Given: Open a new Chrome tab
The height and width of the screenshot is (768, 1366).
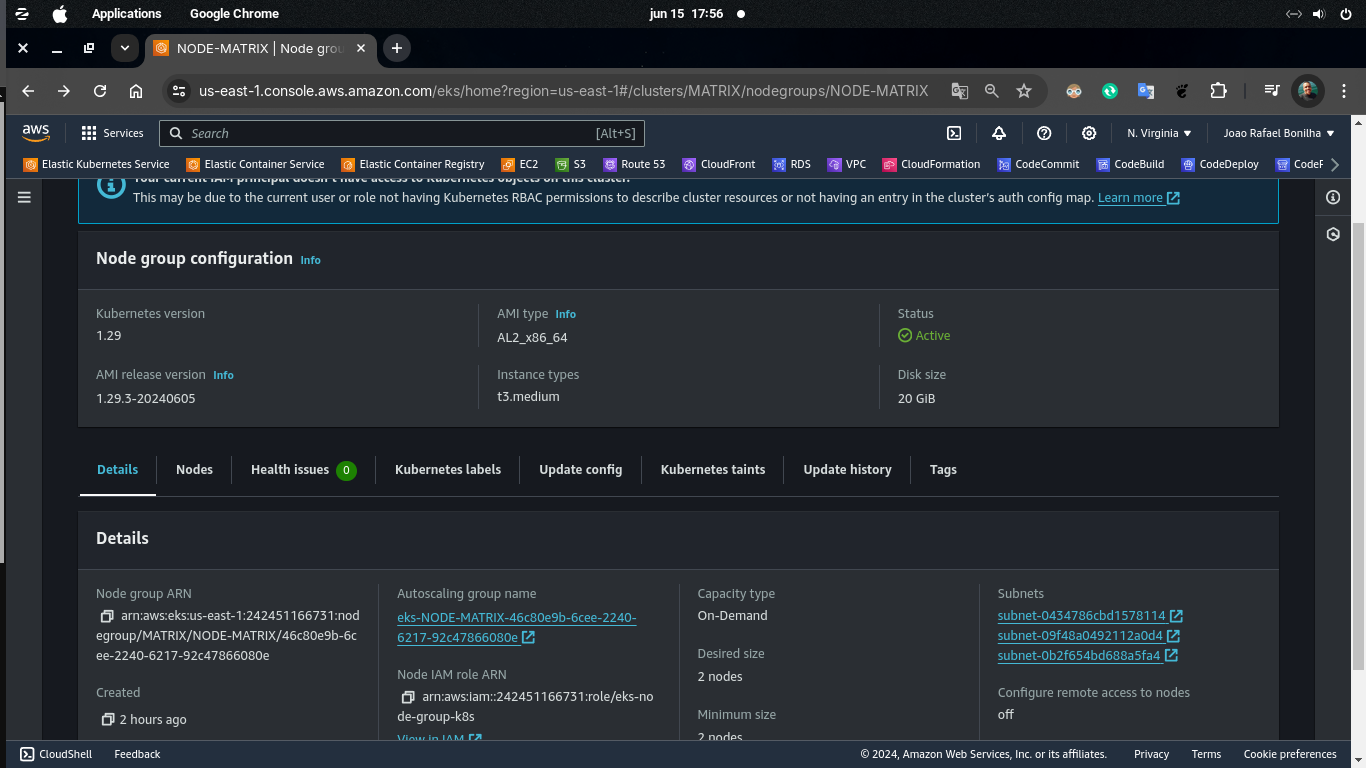Looking at the screenshot, I should 397,48.
